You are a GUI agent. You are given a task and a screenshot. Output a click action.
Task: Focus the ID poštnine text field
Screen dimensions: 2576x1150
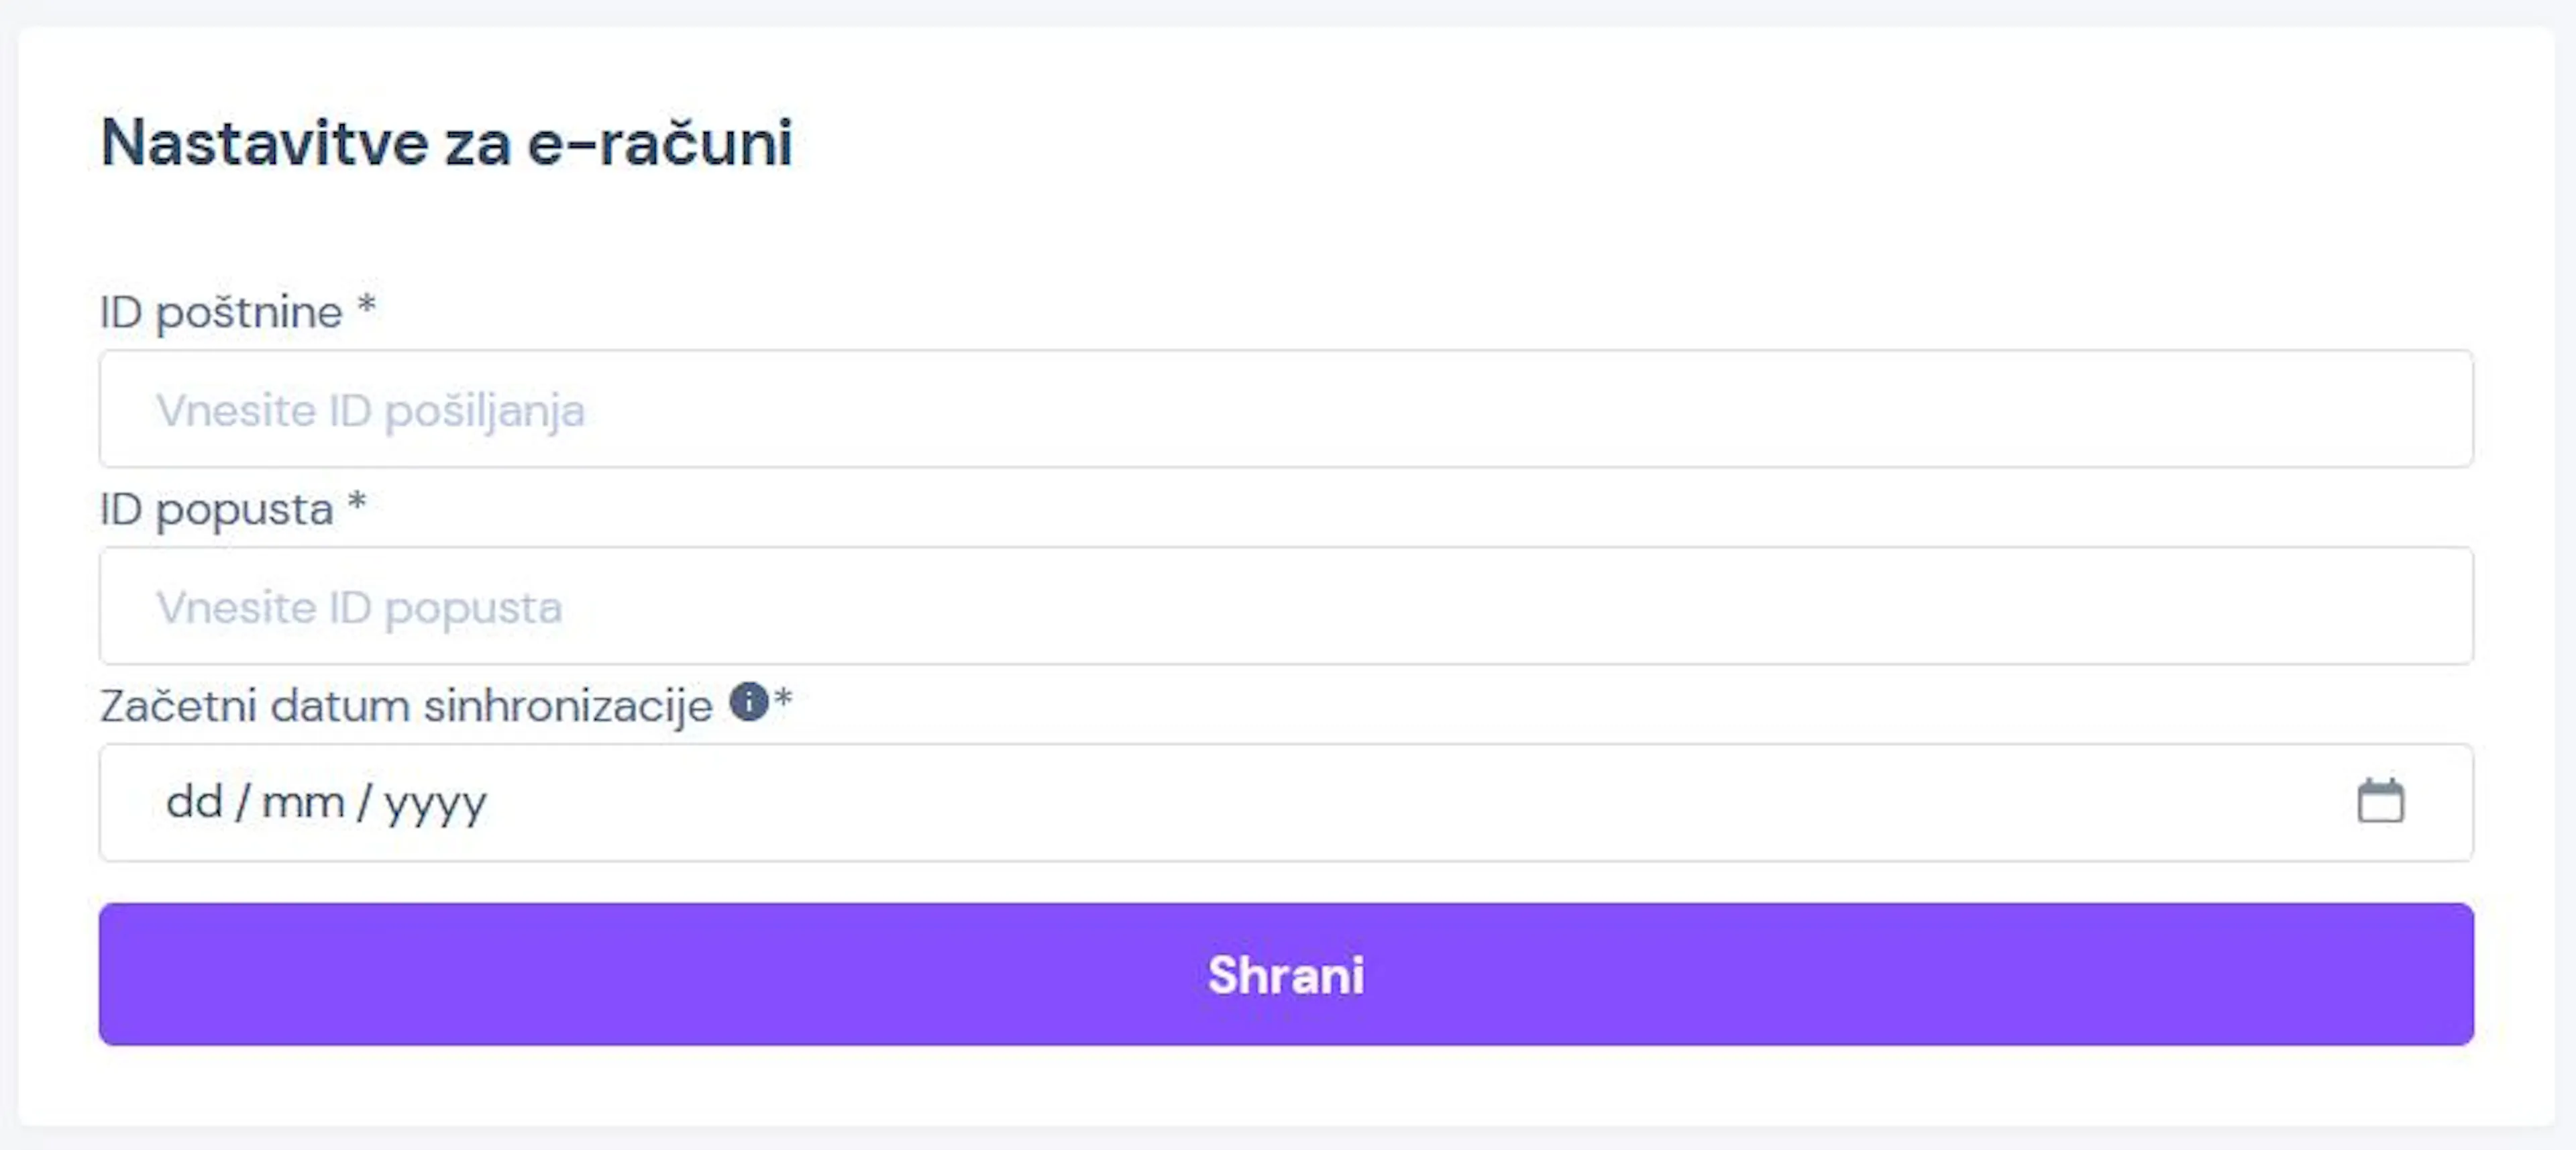1286,409
